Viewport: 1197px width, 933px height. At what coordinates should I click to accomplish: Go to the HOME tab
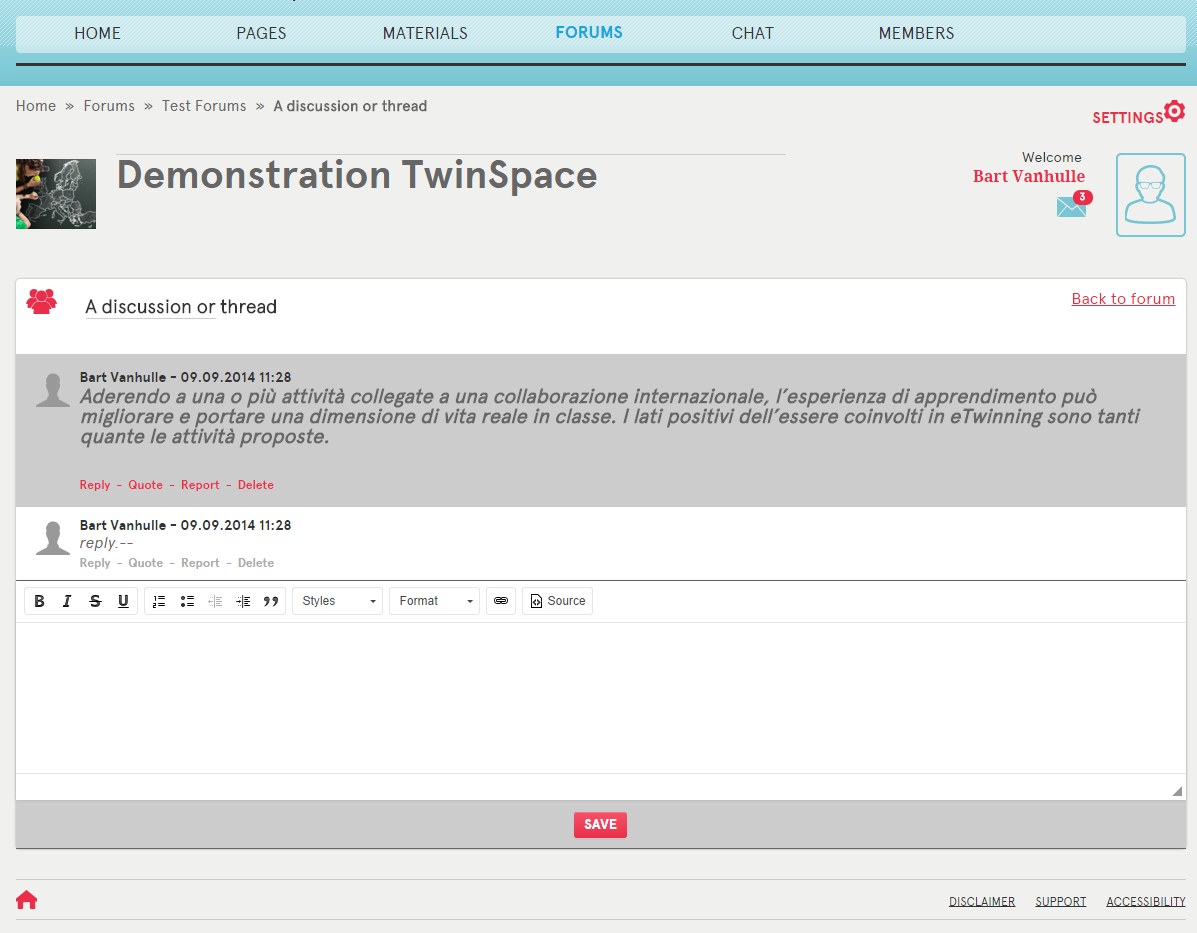click(98, 34)
